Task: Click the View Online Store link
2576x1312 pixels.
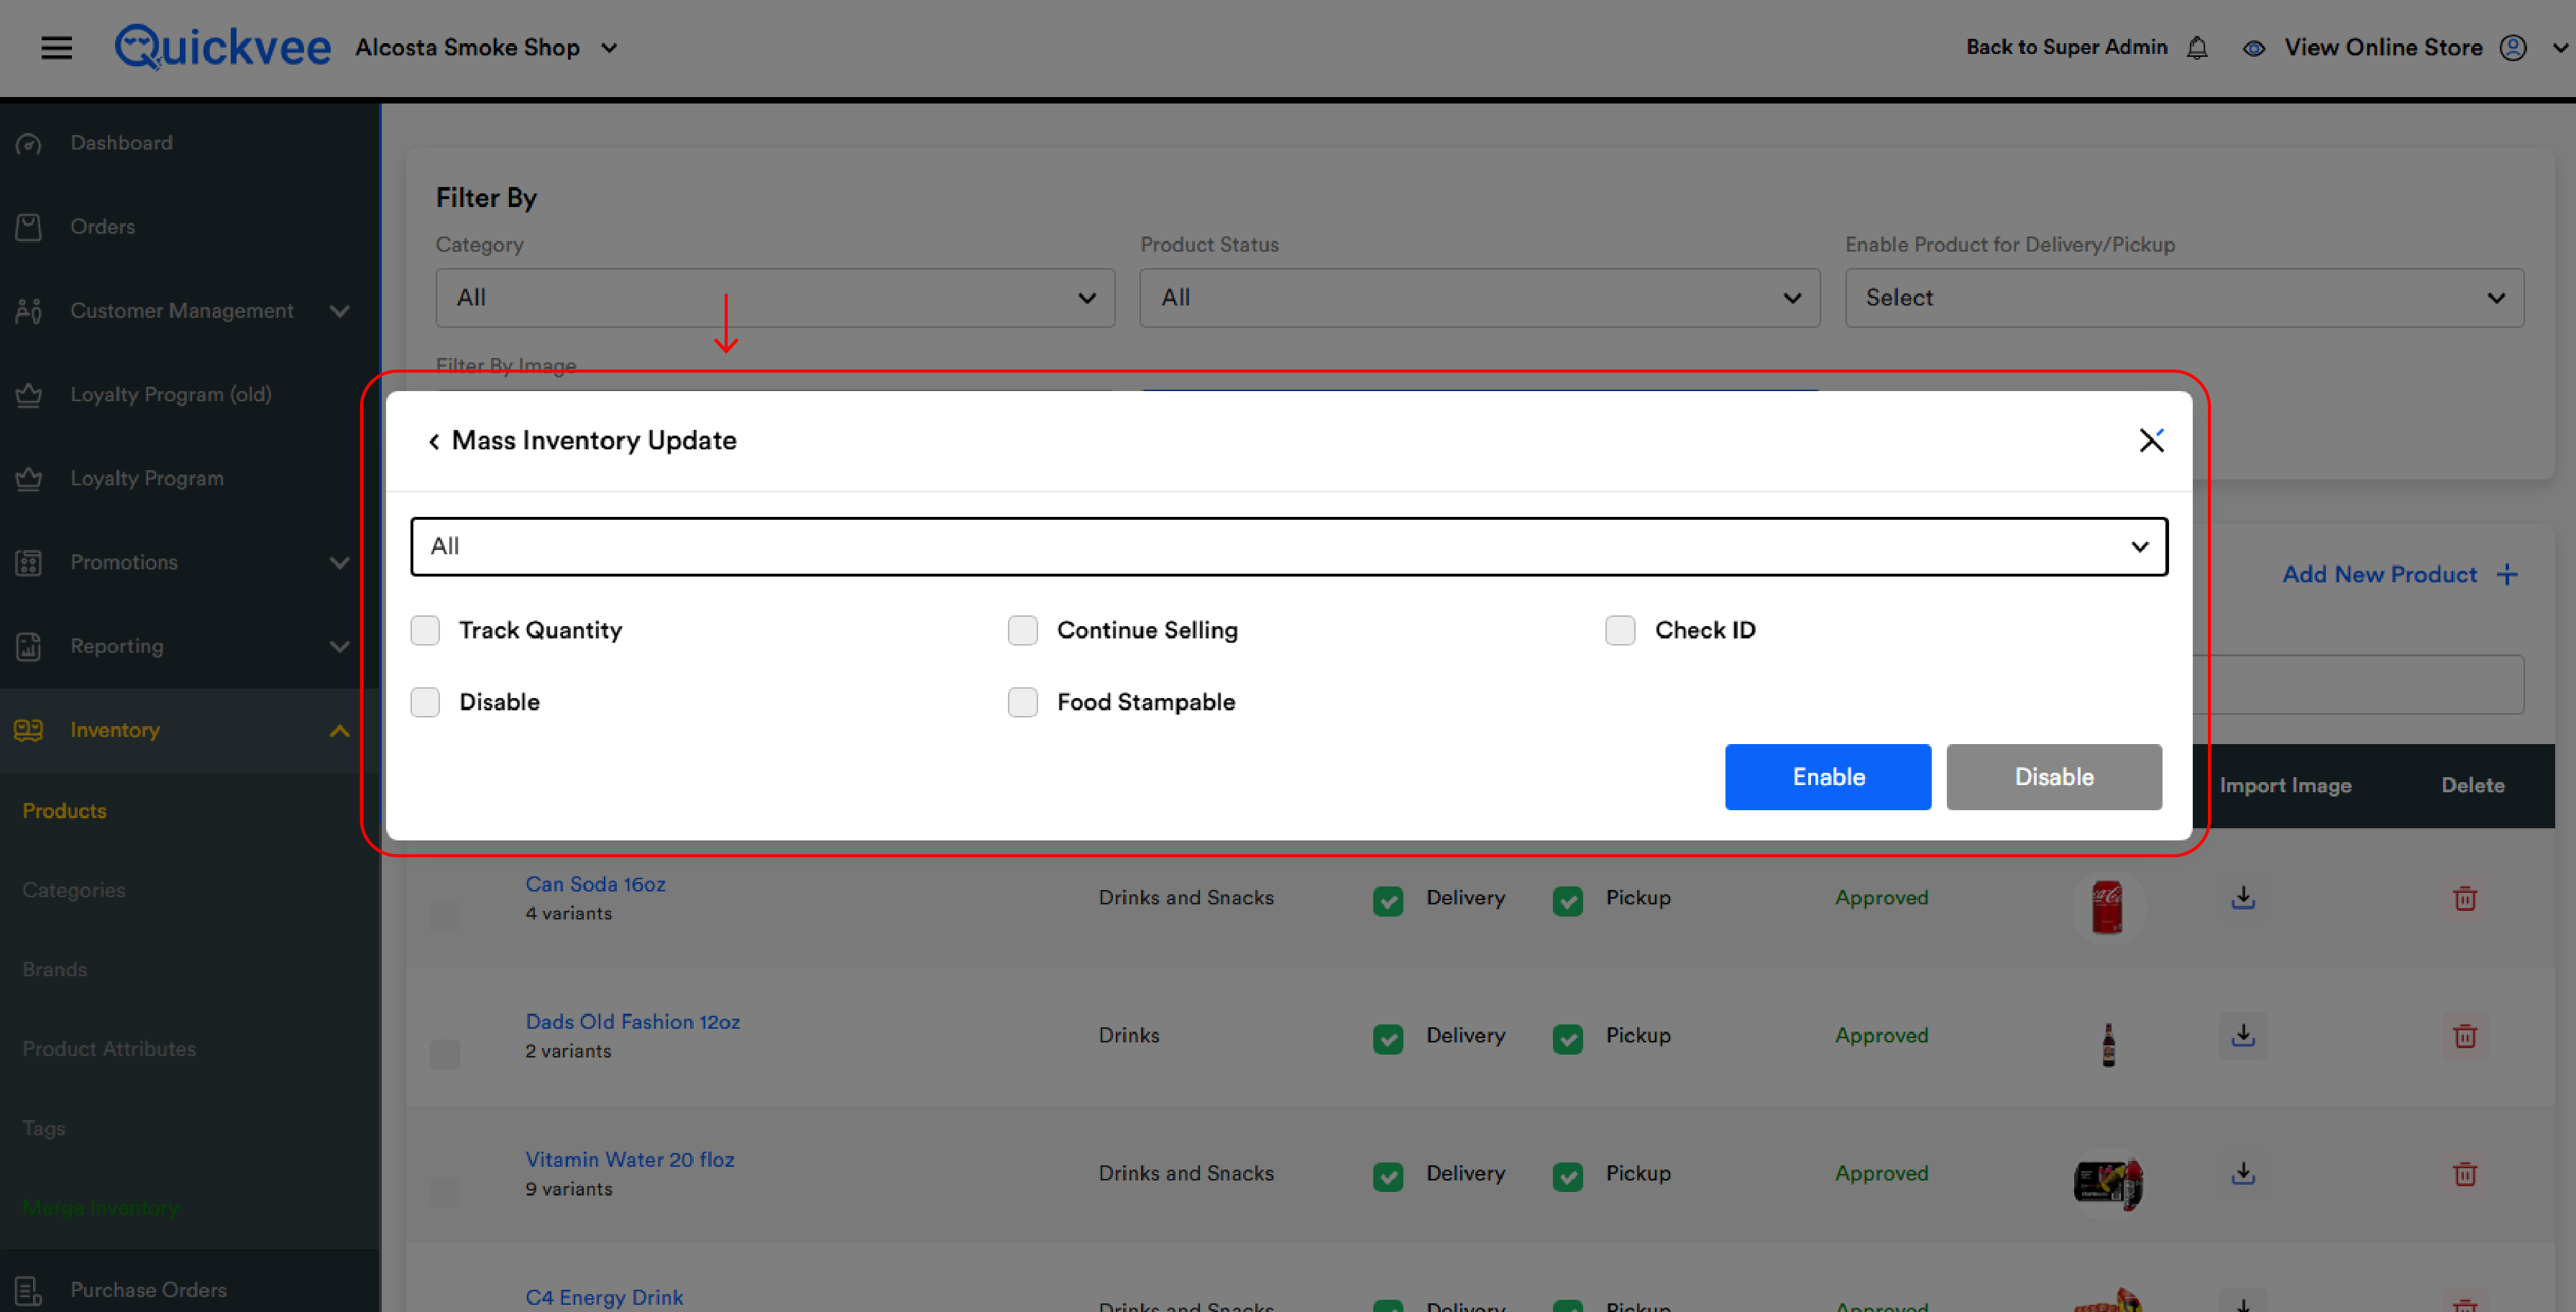Action: (2383, 47)
